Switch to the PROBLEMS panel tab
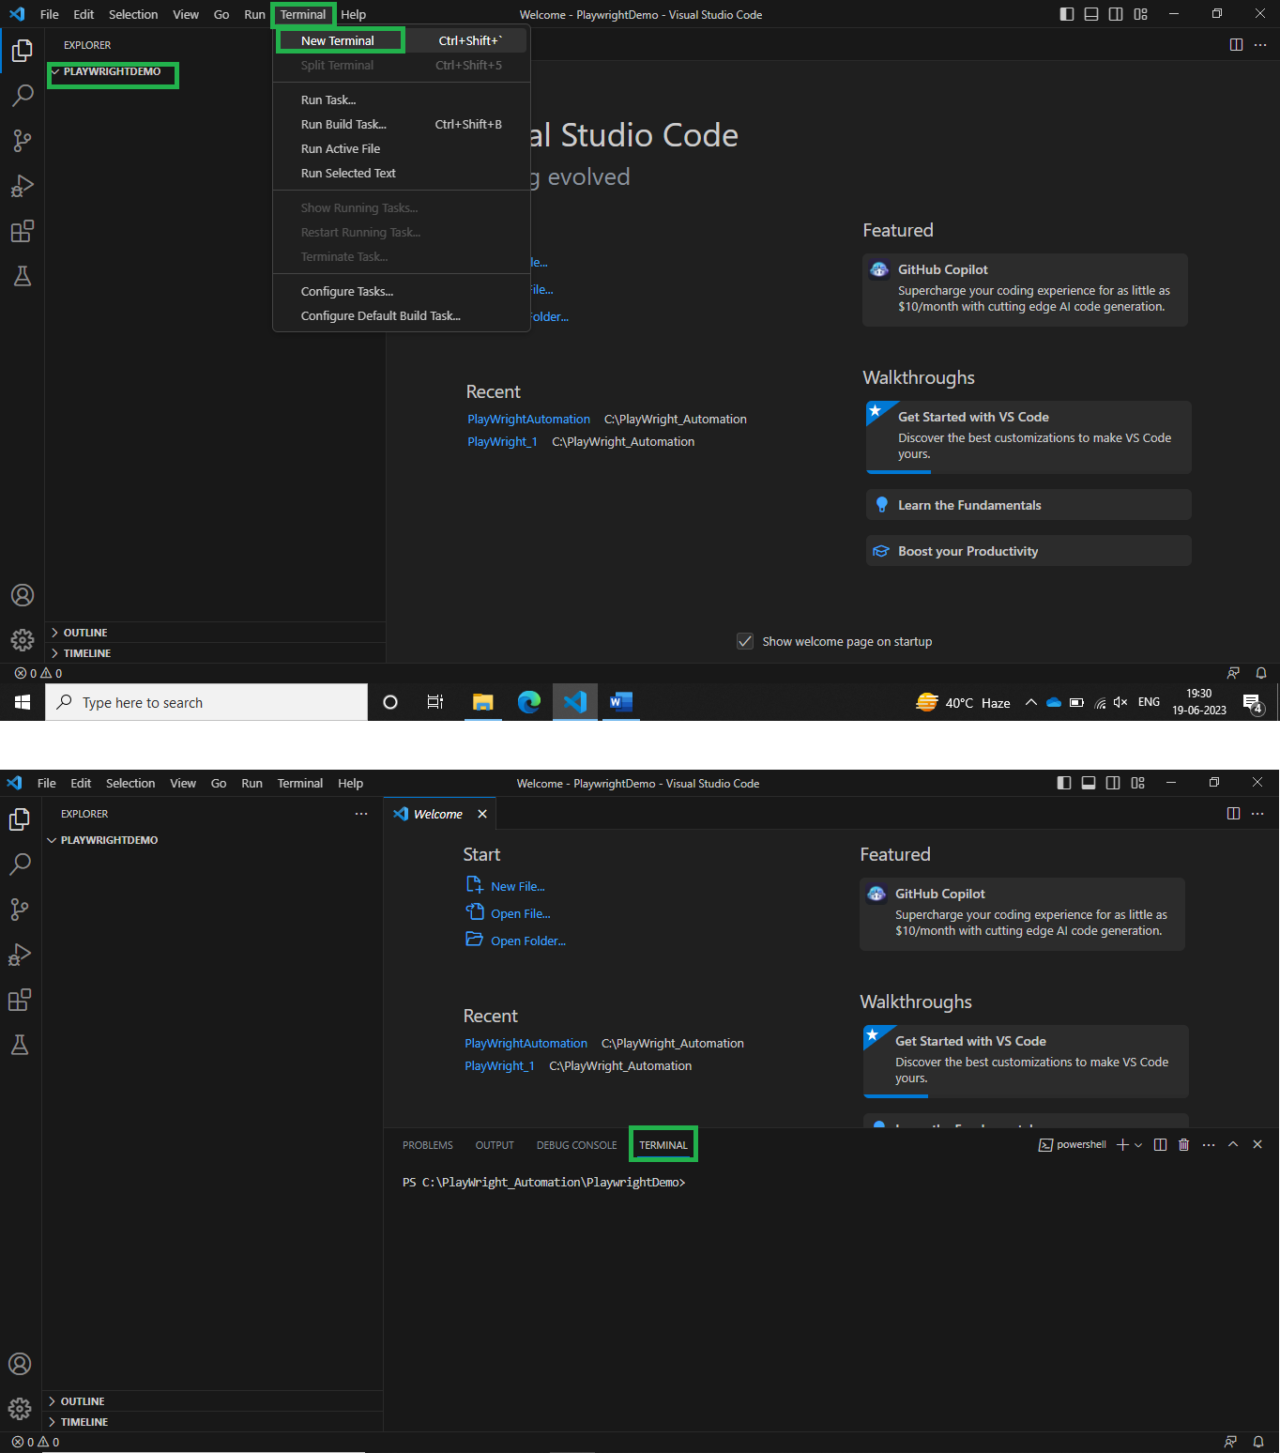Screen dimensions: 1280x1453 (x=427, y=1146)
